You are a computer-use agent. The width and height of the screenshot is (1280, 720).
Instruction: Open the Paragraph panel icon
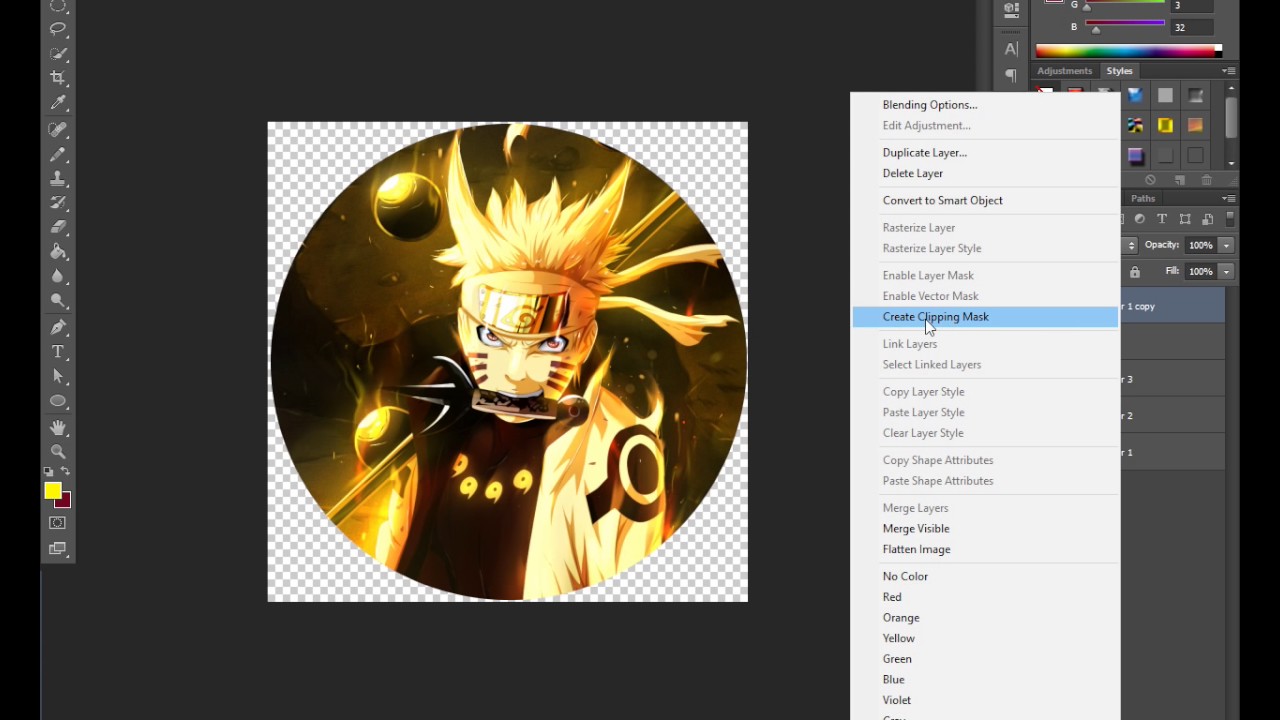tap(1011, 75)
